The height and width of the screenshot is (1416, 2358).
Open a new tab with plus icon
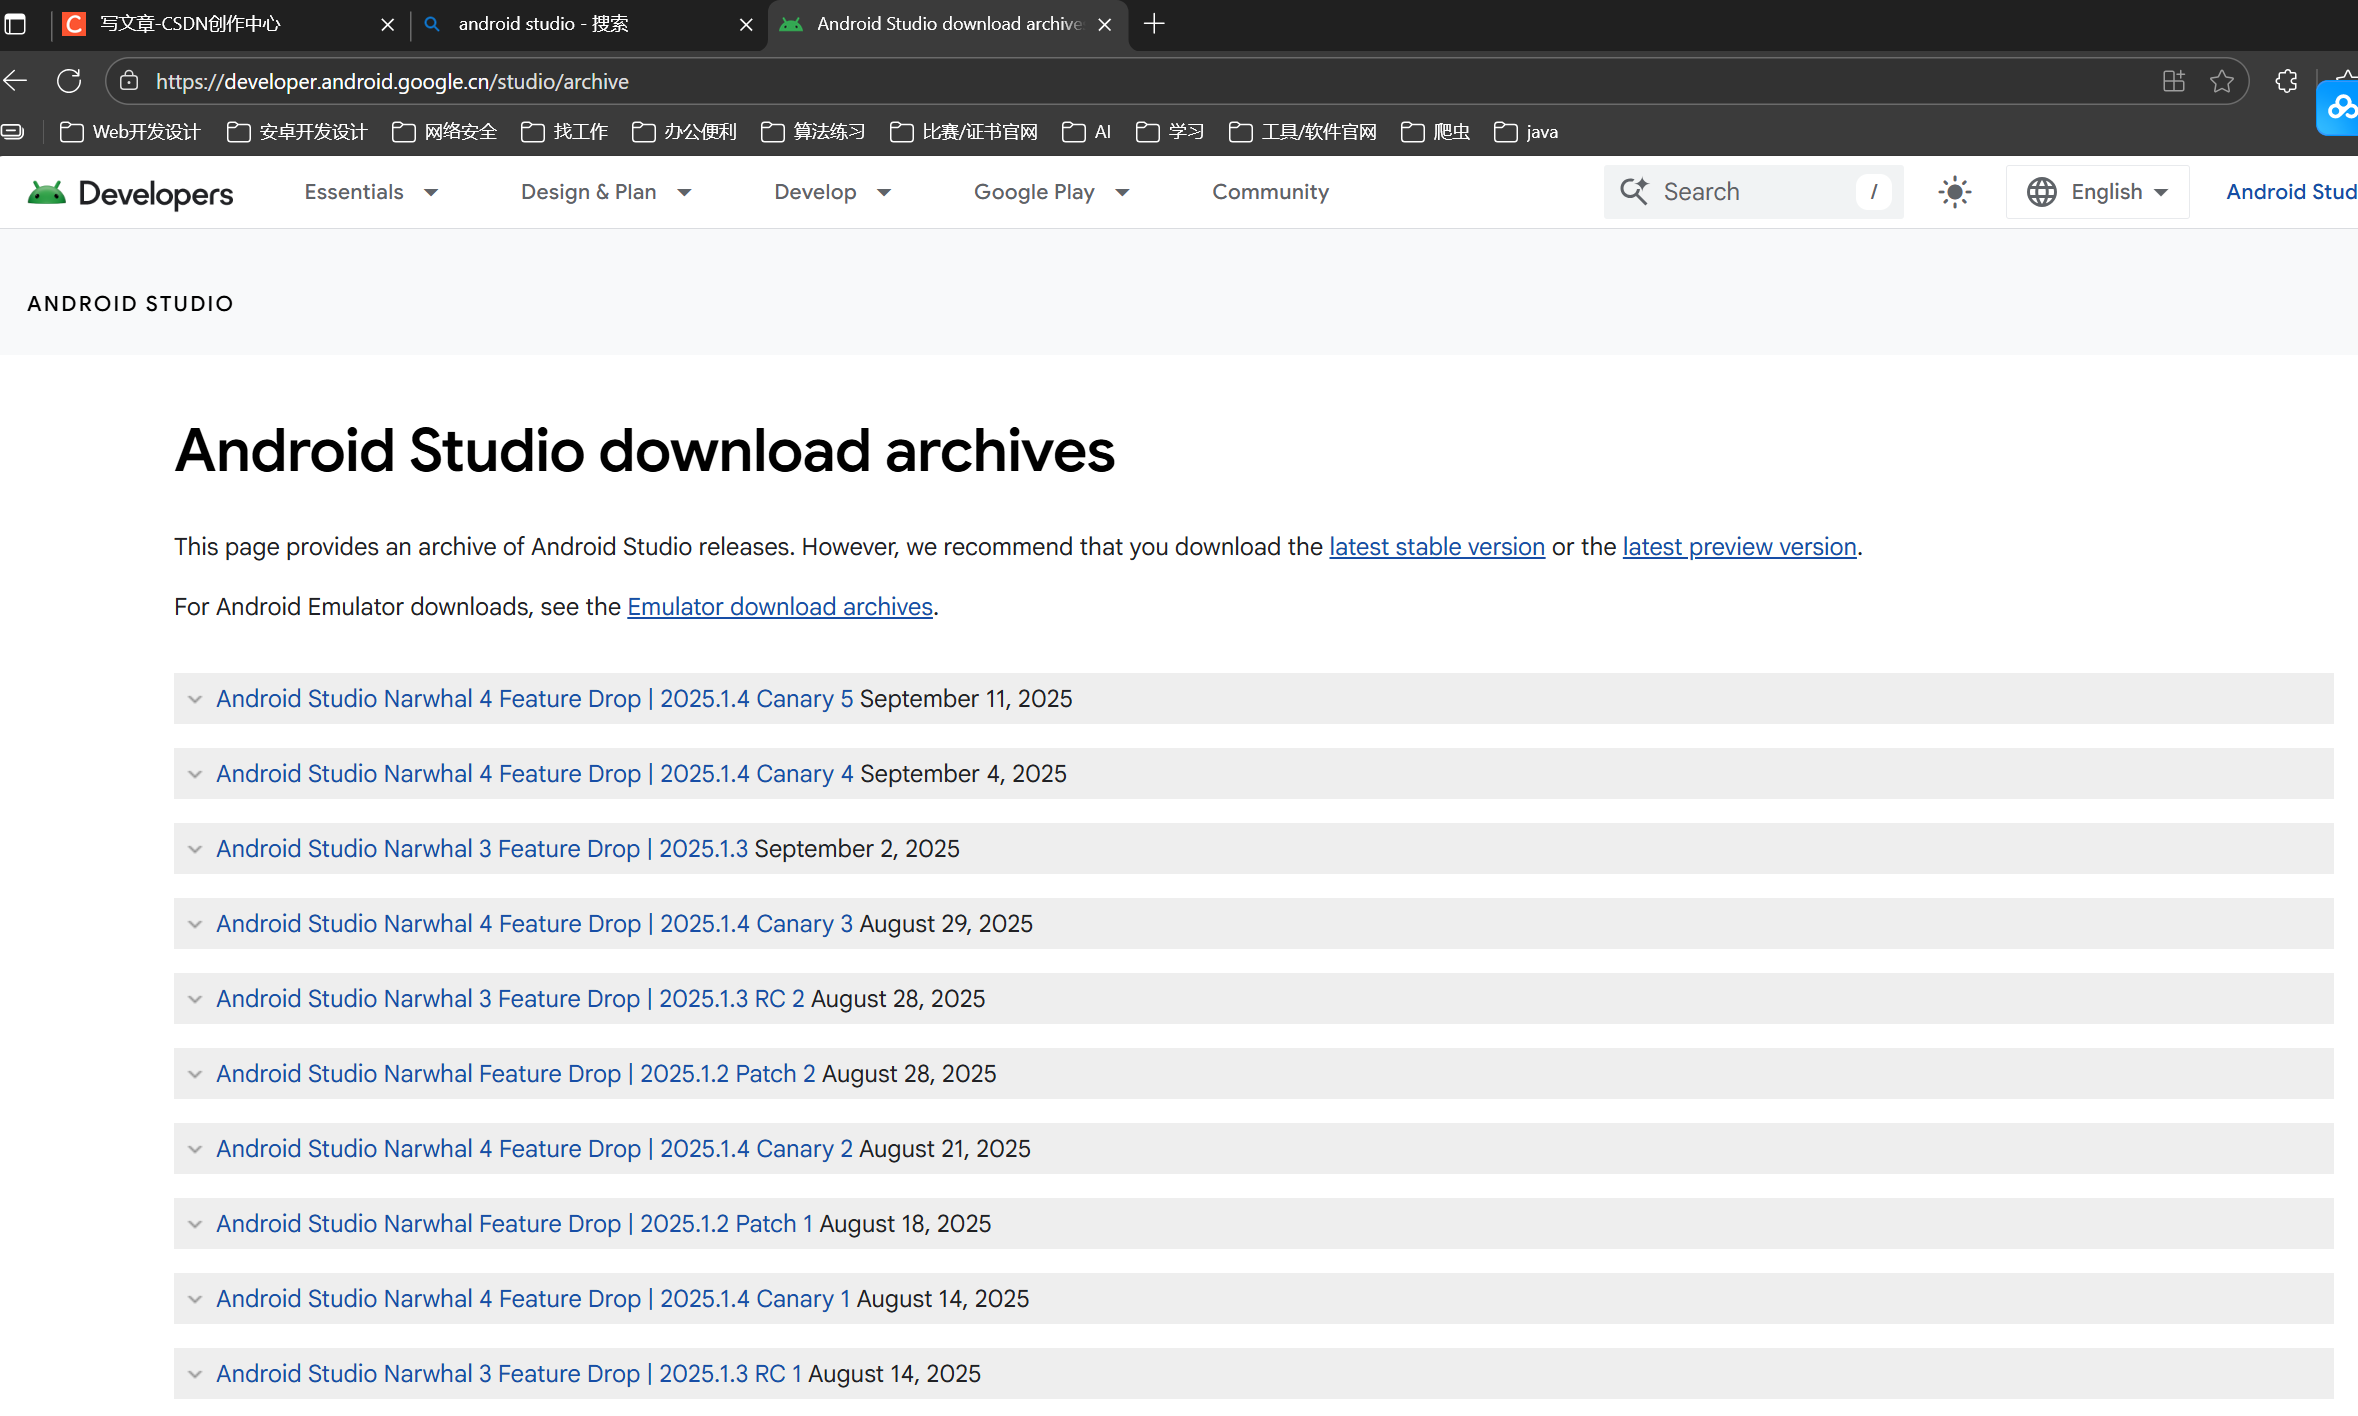pos(1154,24)
